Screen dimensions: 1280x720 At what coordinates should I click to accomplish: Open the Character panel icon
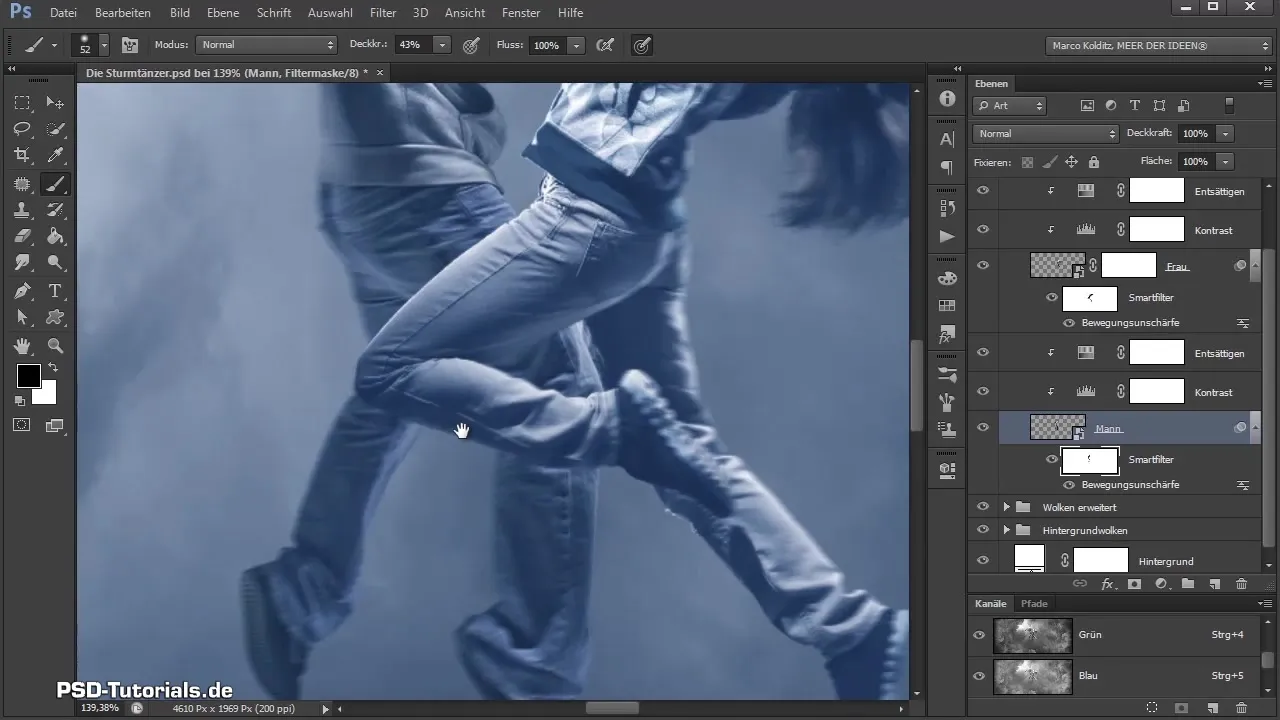coord(947,139)
